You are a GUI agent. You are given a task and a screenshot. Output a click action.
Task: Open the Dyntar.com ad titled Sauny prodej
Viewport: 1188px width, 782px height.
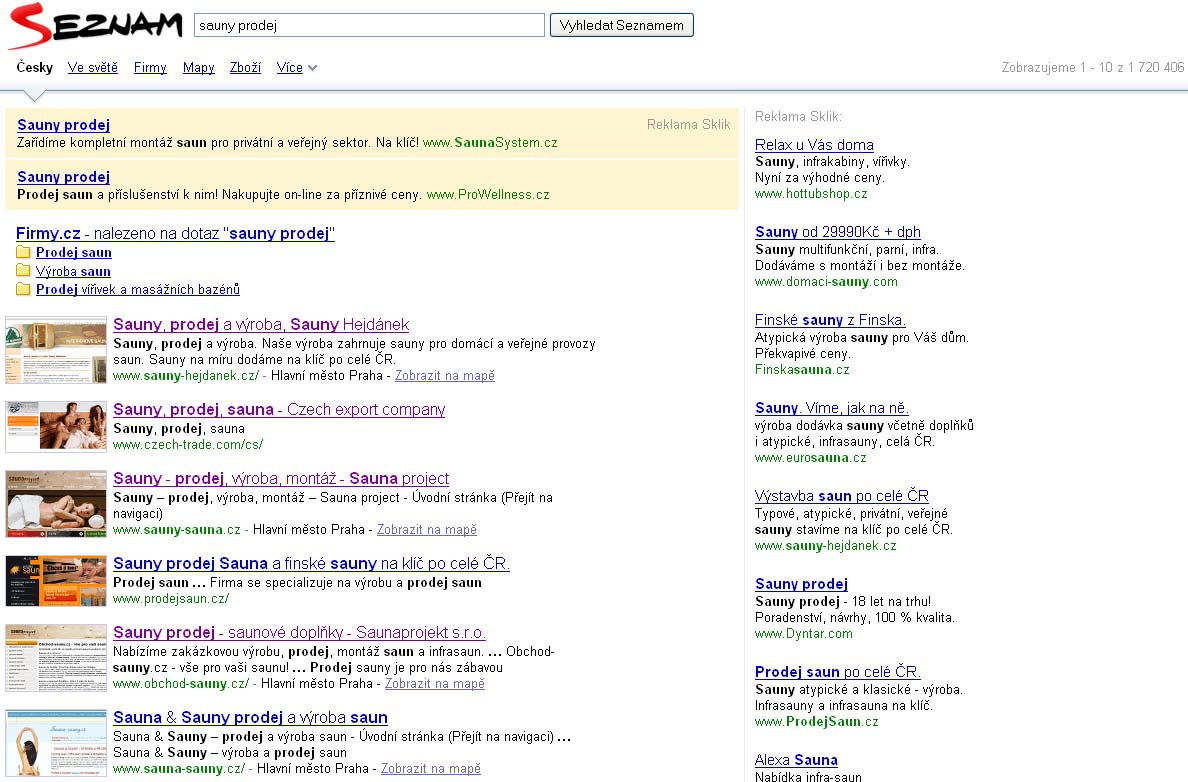tap(802, 583)
